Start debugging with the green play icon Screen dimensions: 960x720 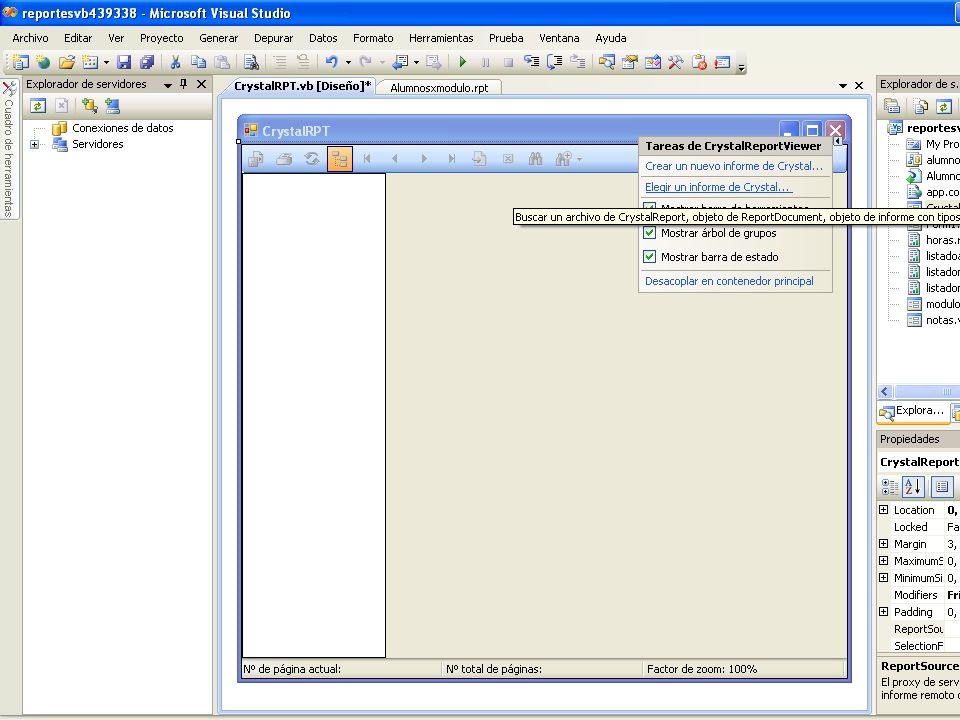[463, 62]
